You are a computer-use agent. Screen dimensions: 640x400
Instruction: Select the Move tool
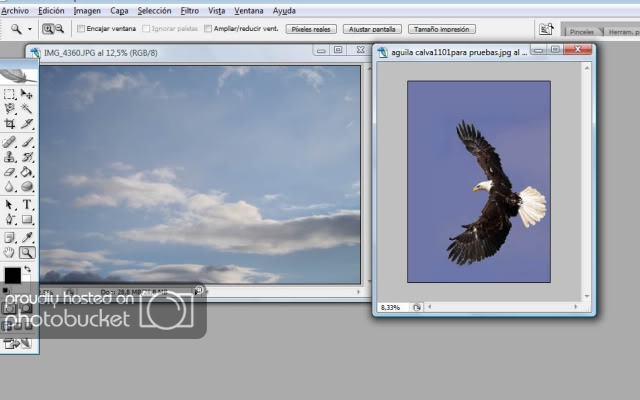(x=27, y=94)
